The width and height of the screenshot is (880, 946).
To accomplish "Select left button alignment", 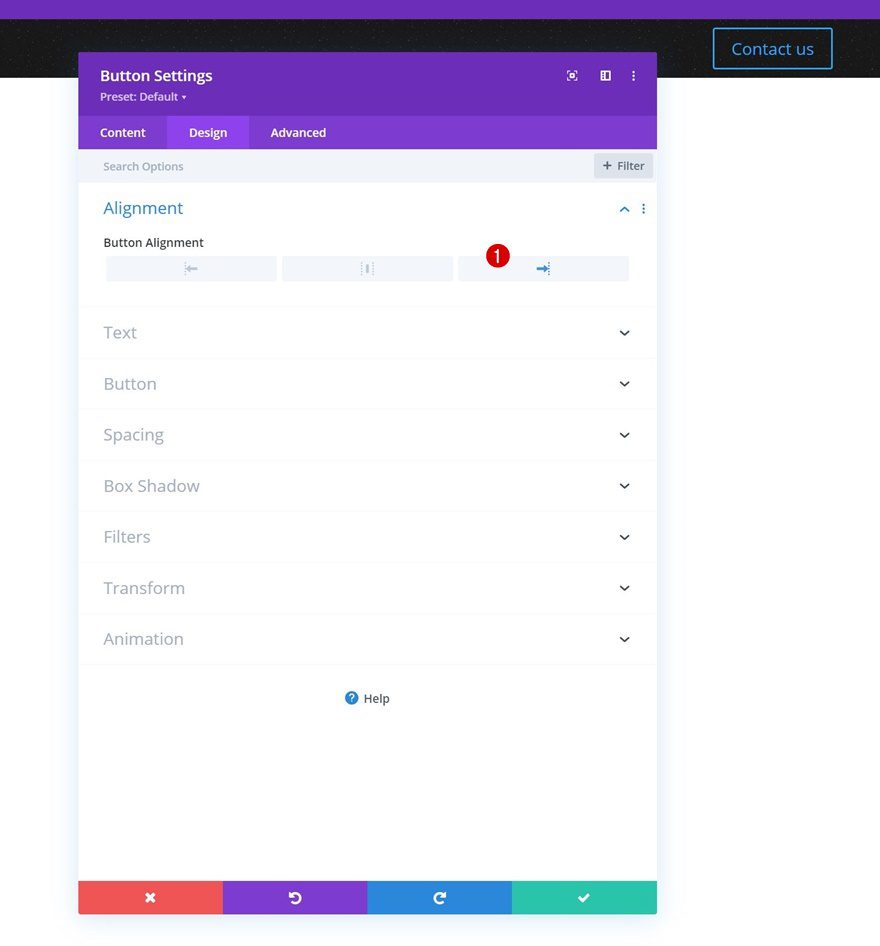I will 191,268.
